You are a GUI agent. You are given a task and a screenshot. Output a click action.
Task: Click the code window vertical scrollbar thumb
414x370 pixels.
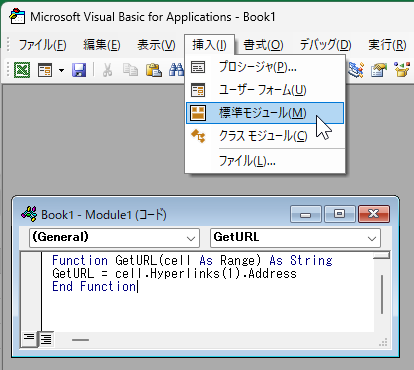[382, 294]
